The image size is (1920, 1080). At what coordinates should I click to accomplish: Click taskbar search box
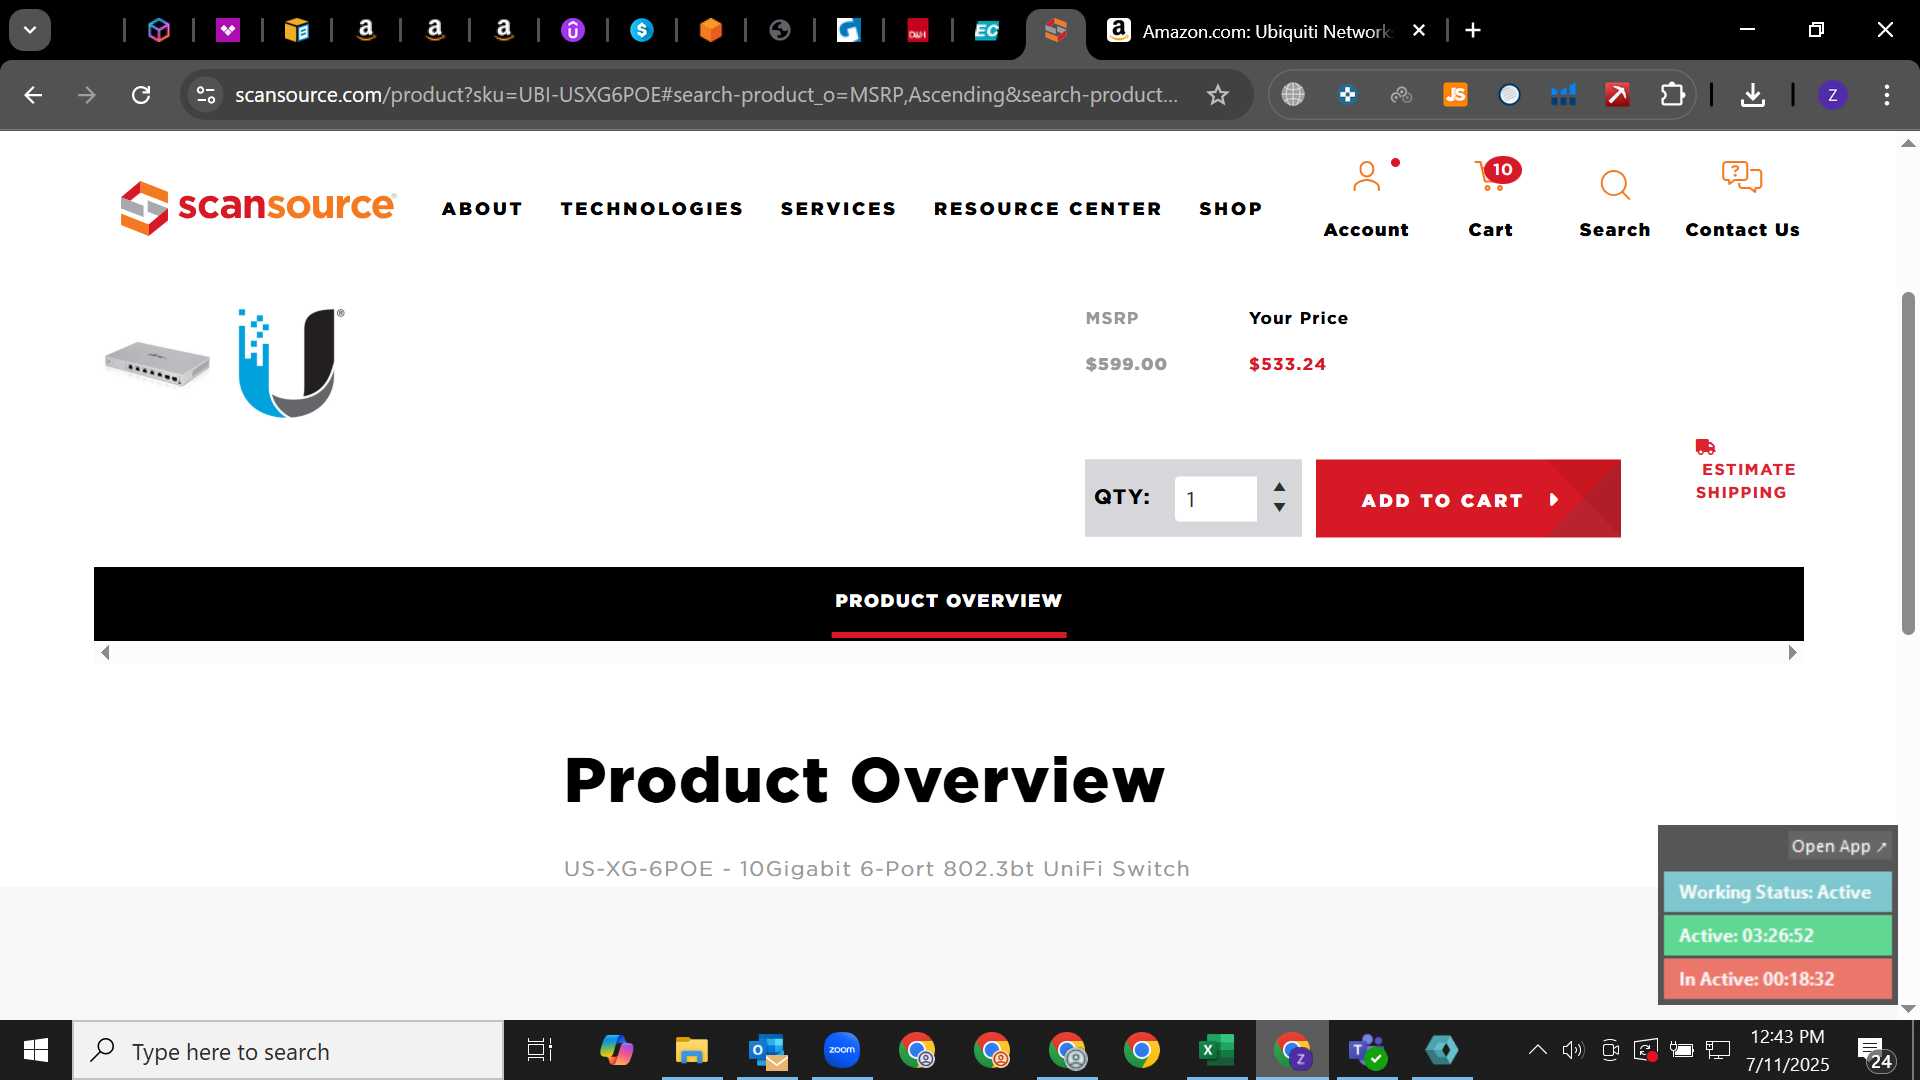[x=289, y=1051]
